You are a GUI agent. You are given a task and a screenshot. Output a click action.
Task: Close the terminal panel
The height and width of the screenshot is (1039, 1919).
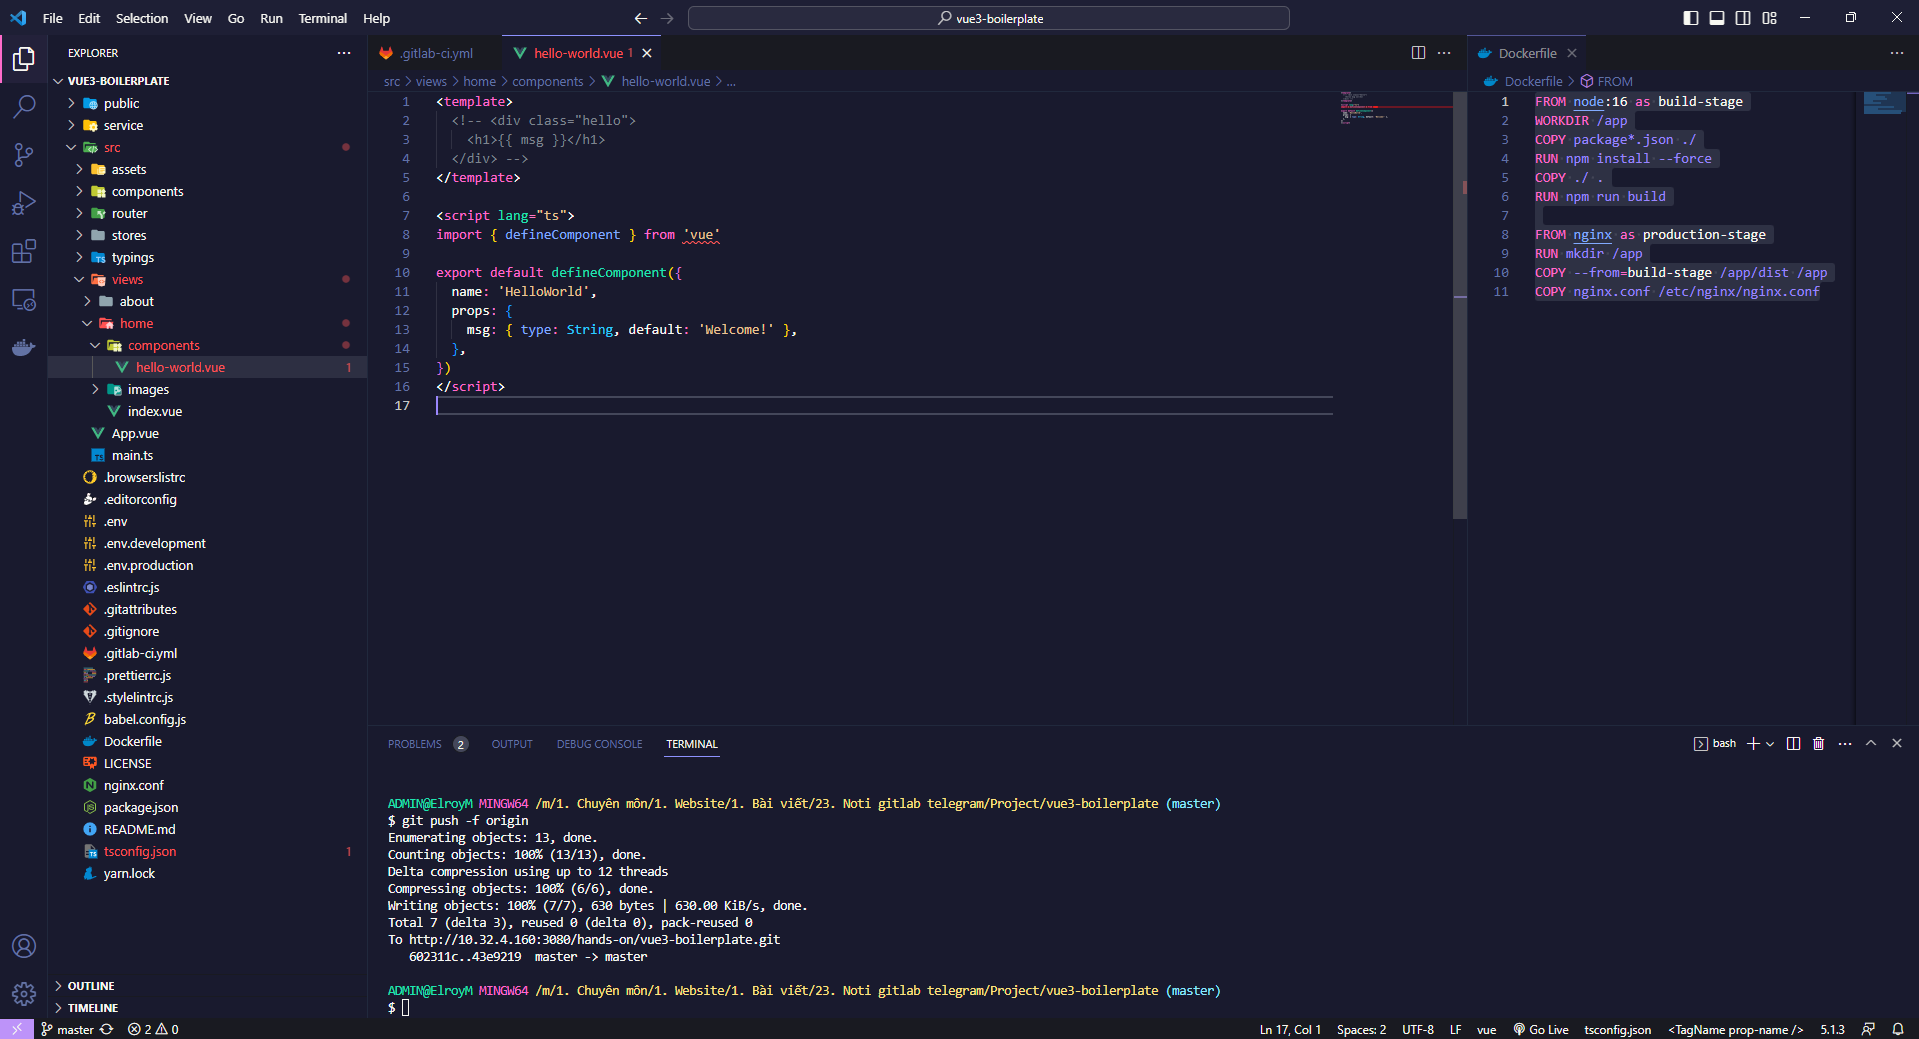pyautogui.click(x=1897, y=744)
